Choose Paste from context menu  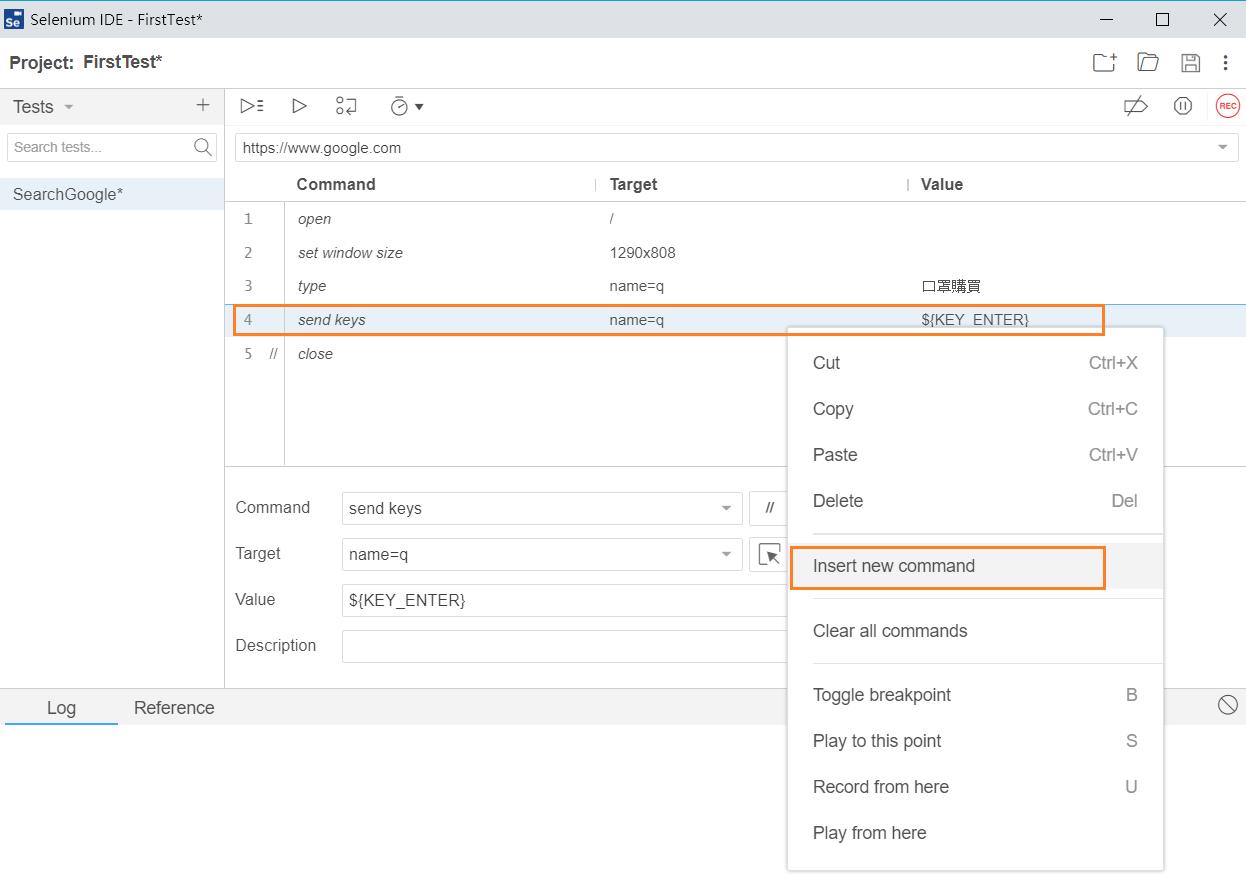click(975, 455)
